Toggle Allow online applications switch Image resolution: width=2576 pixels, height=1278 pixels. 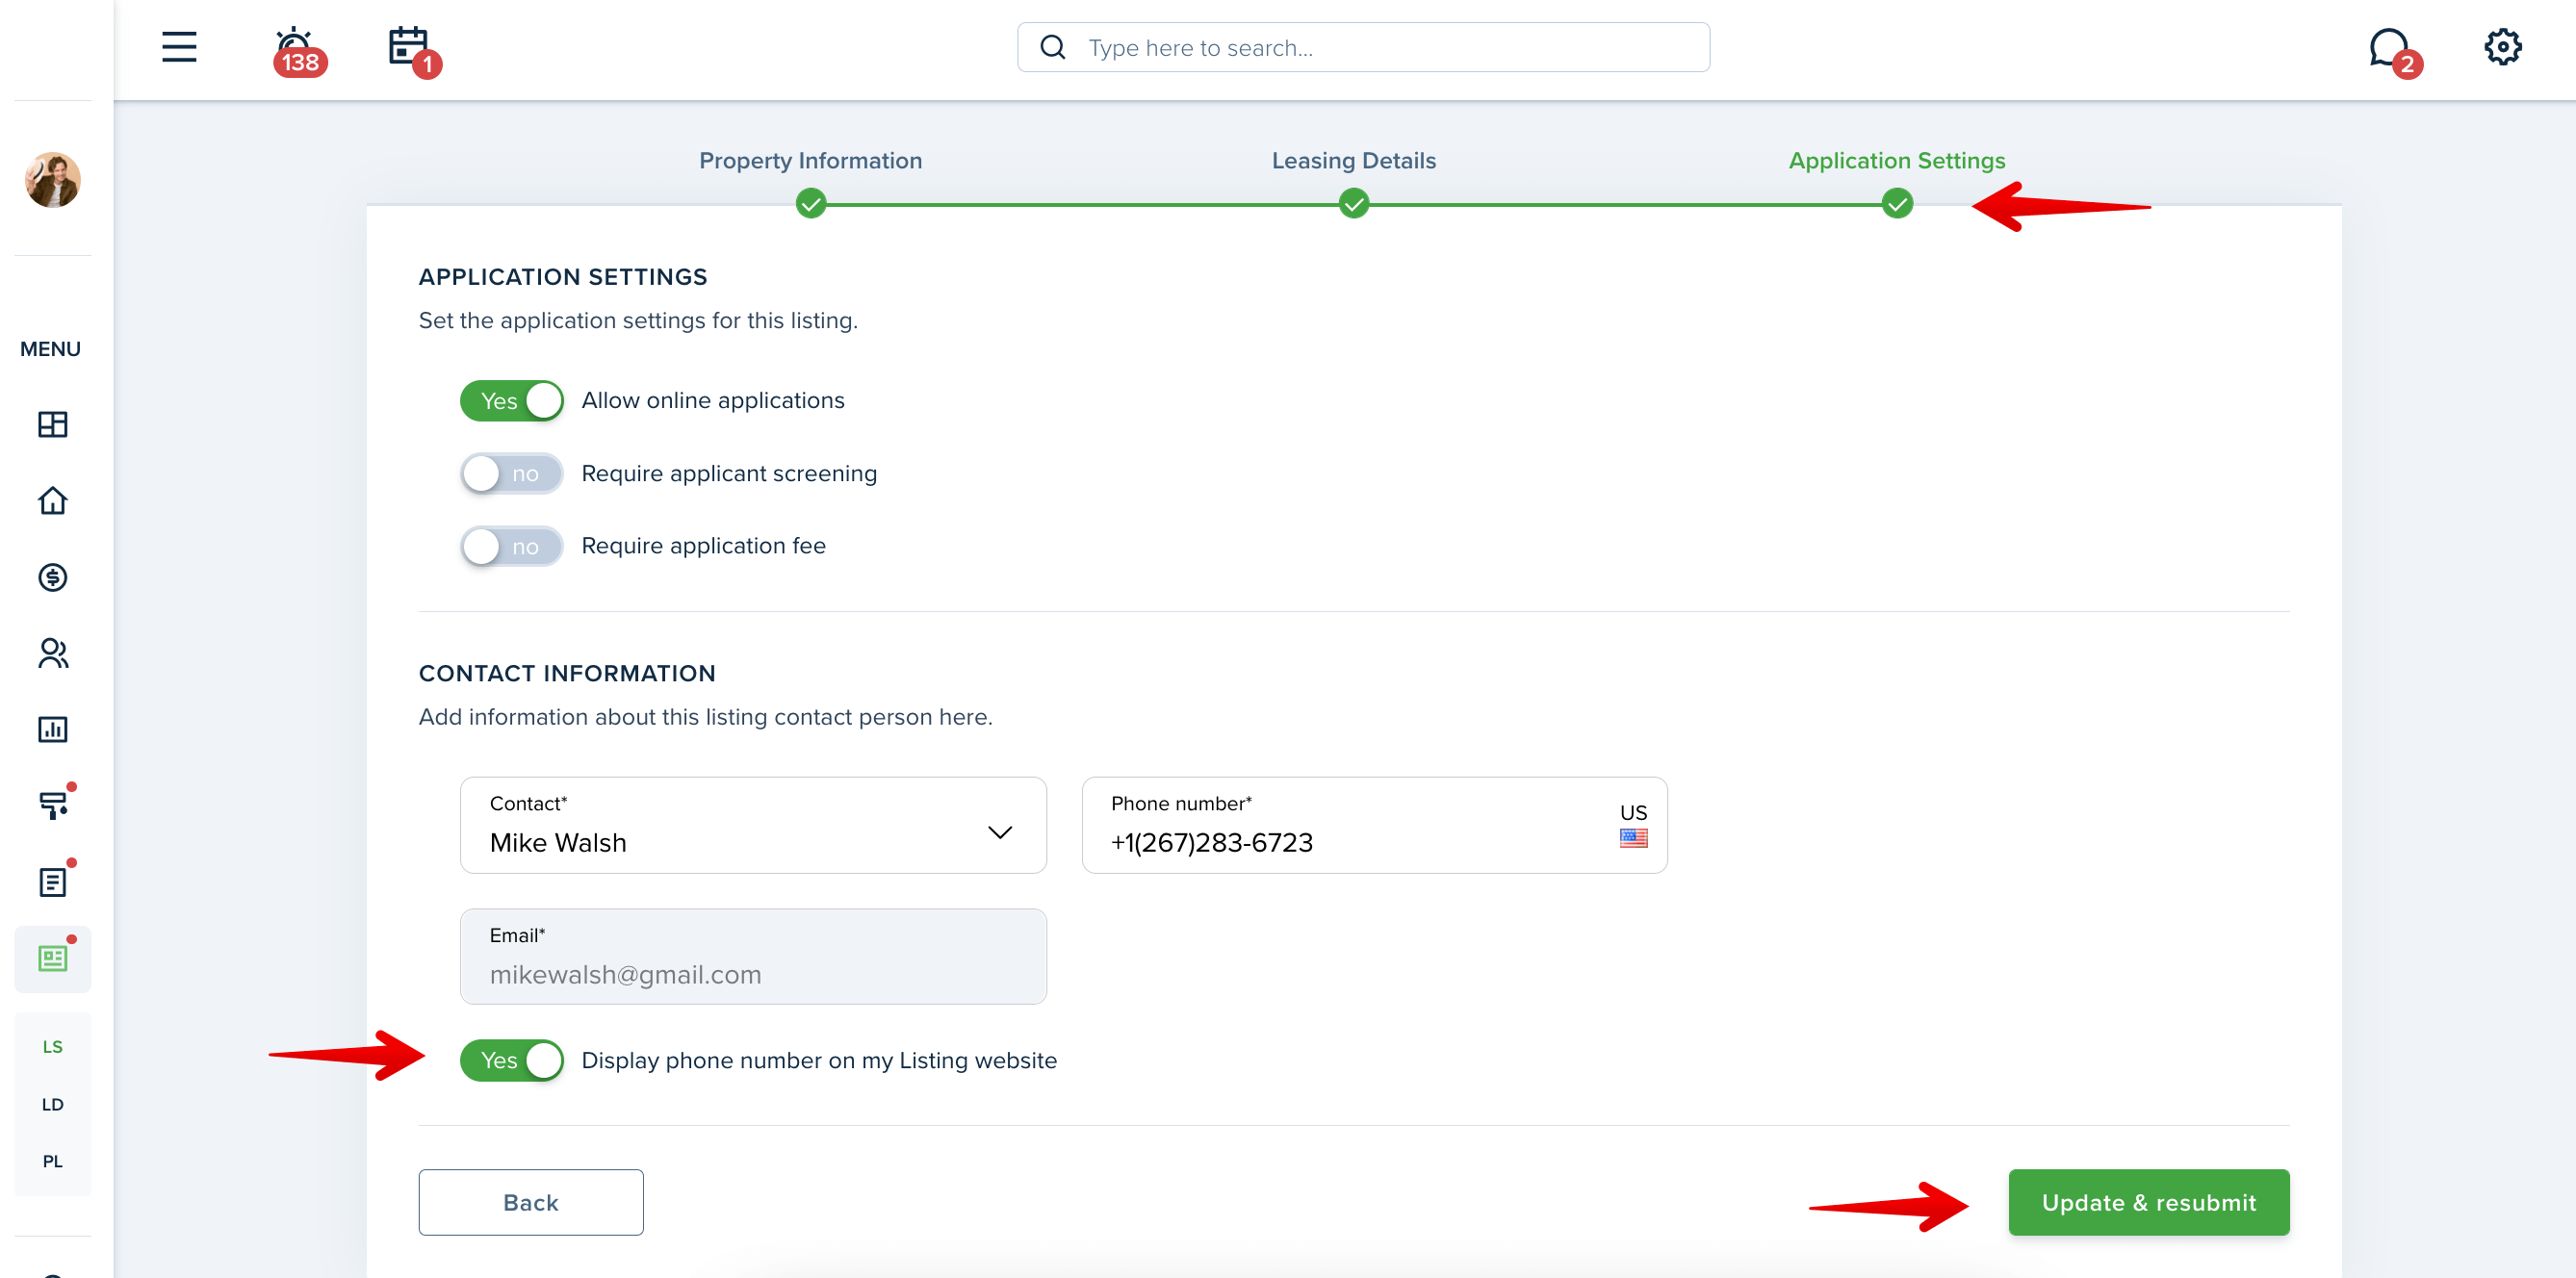(x=511, y=401)
